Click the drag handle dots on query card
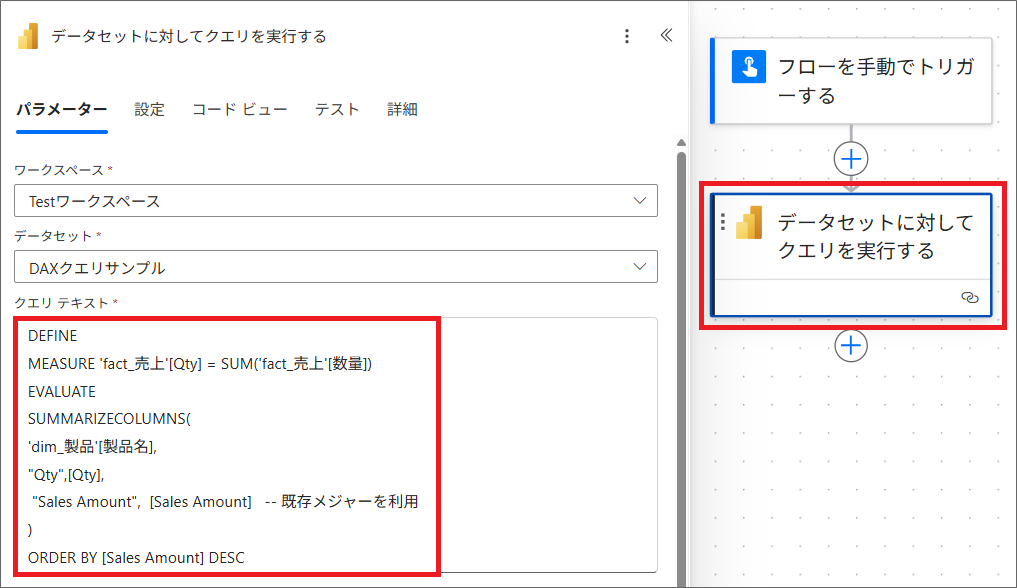The image size is (1017, 588). pos(723,222)
